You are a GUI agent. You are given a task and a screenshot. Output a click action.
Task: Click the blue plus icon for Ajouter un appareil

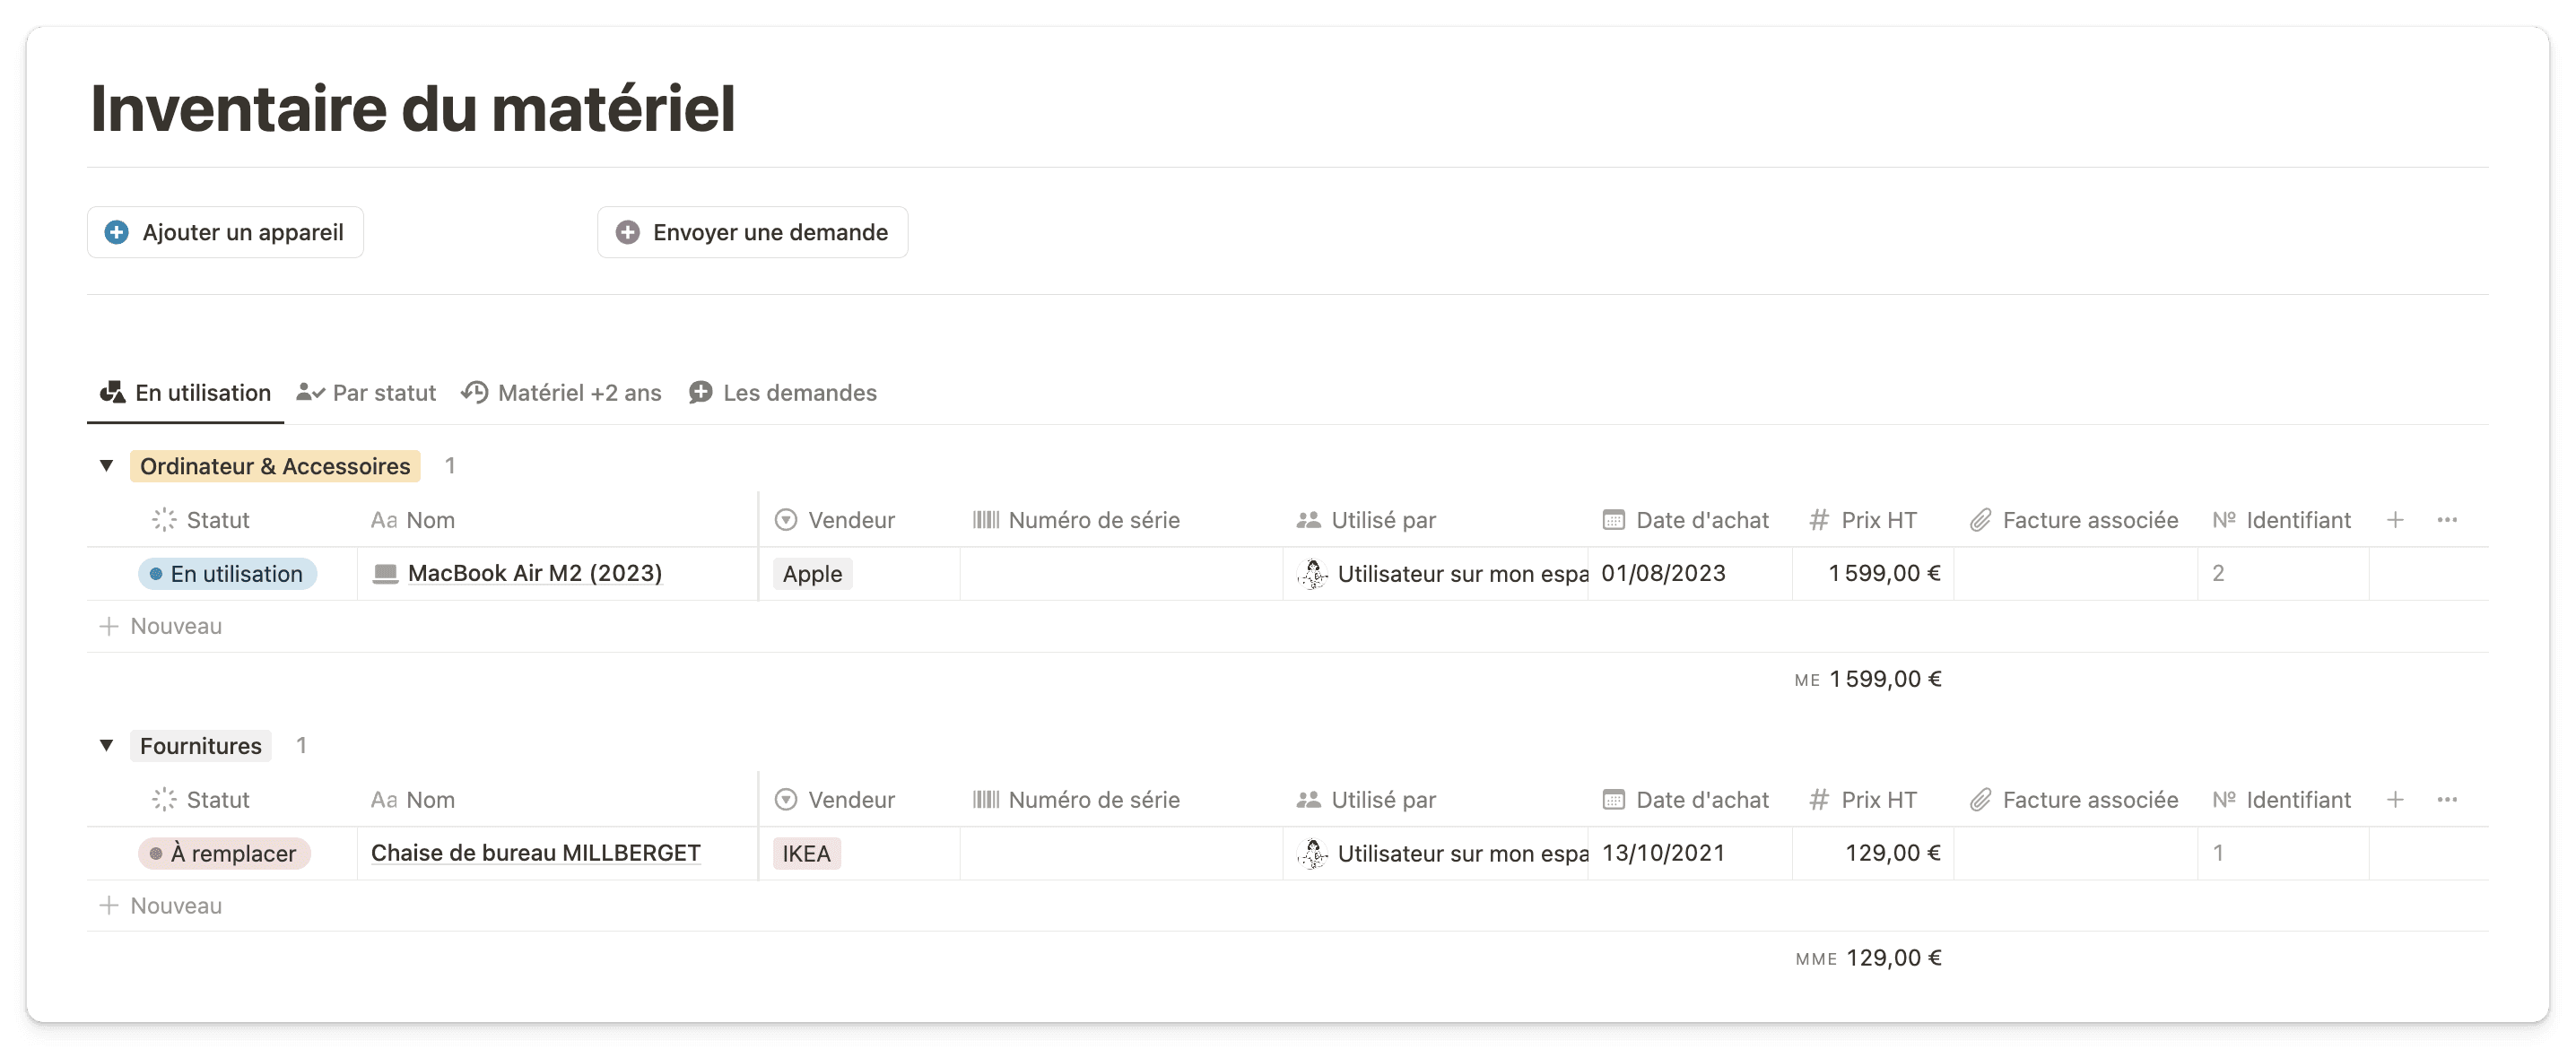pos(116,232)
